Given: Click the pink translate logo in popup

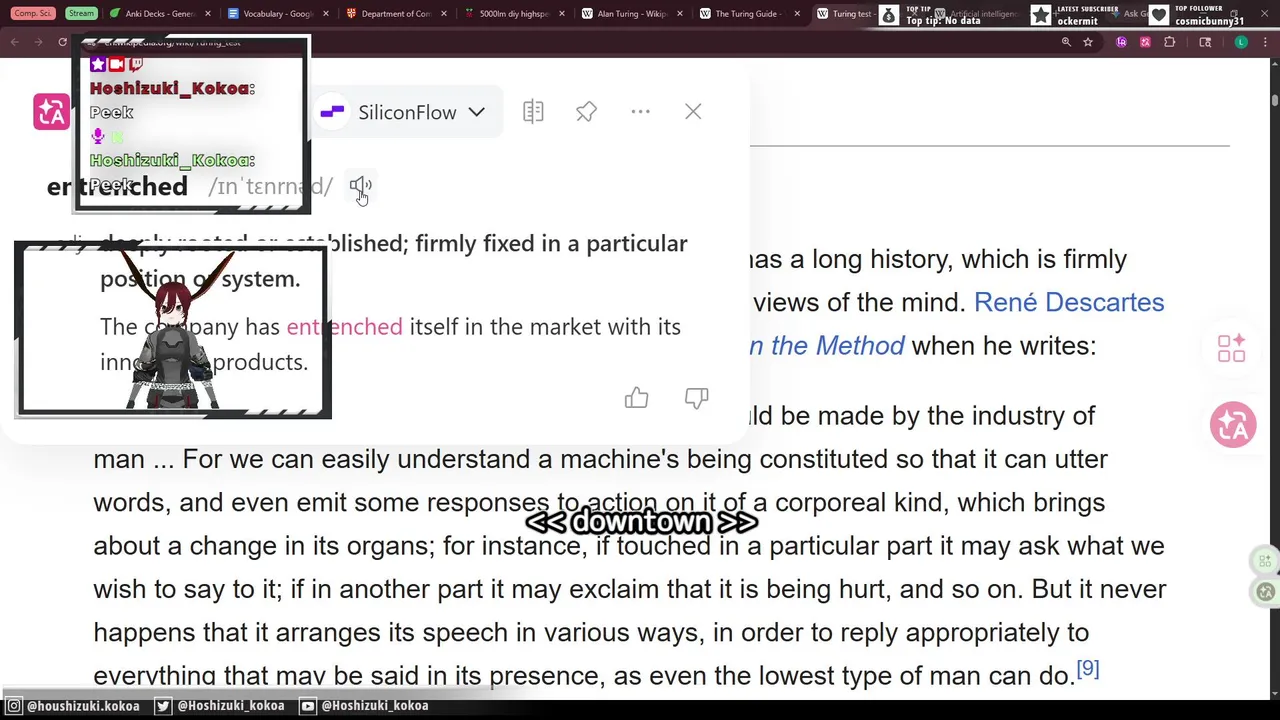Looking at the screenshot, I should (51, 112).
